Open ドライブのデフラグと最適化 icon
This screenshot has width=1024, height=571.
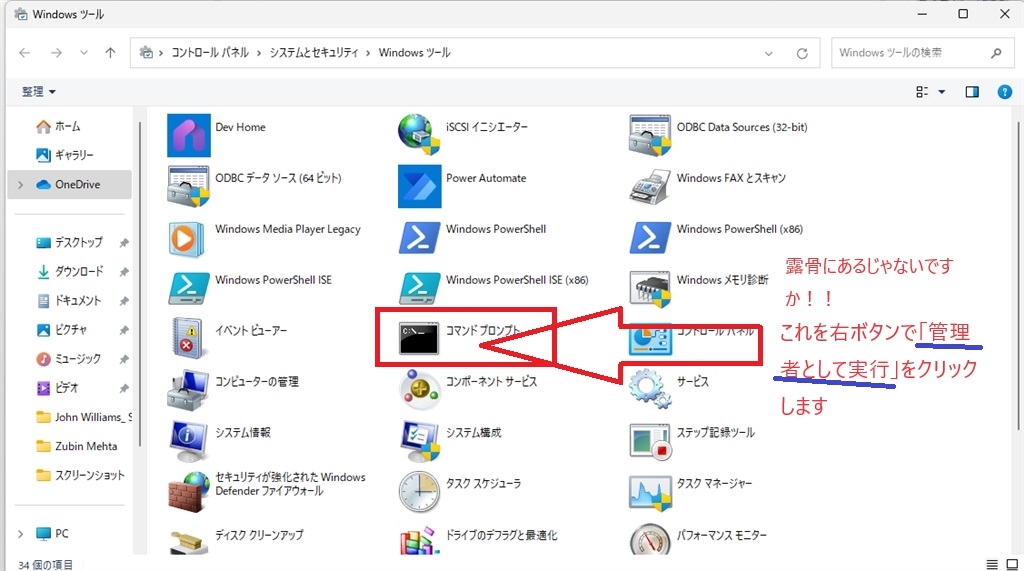point(419,541)
